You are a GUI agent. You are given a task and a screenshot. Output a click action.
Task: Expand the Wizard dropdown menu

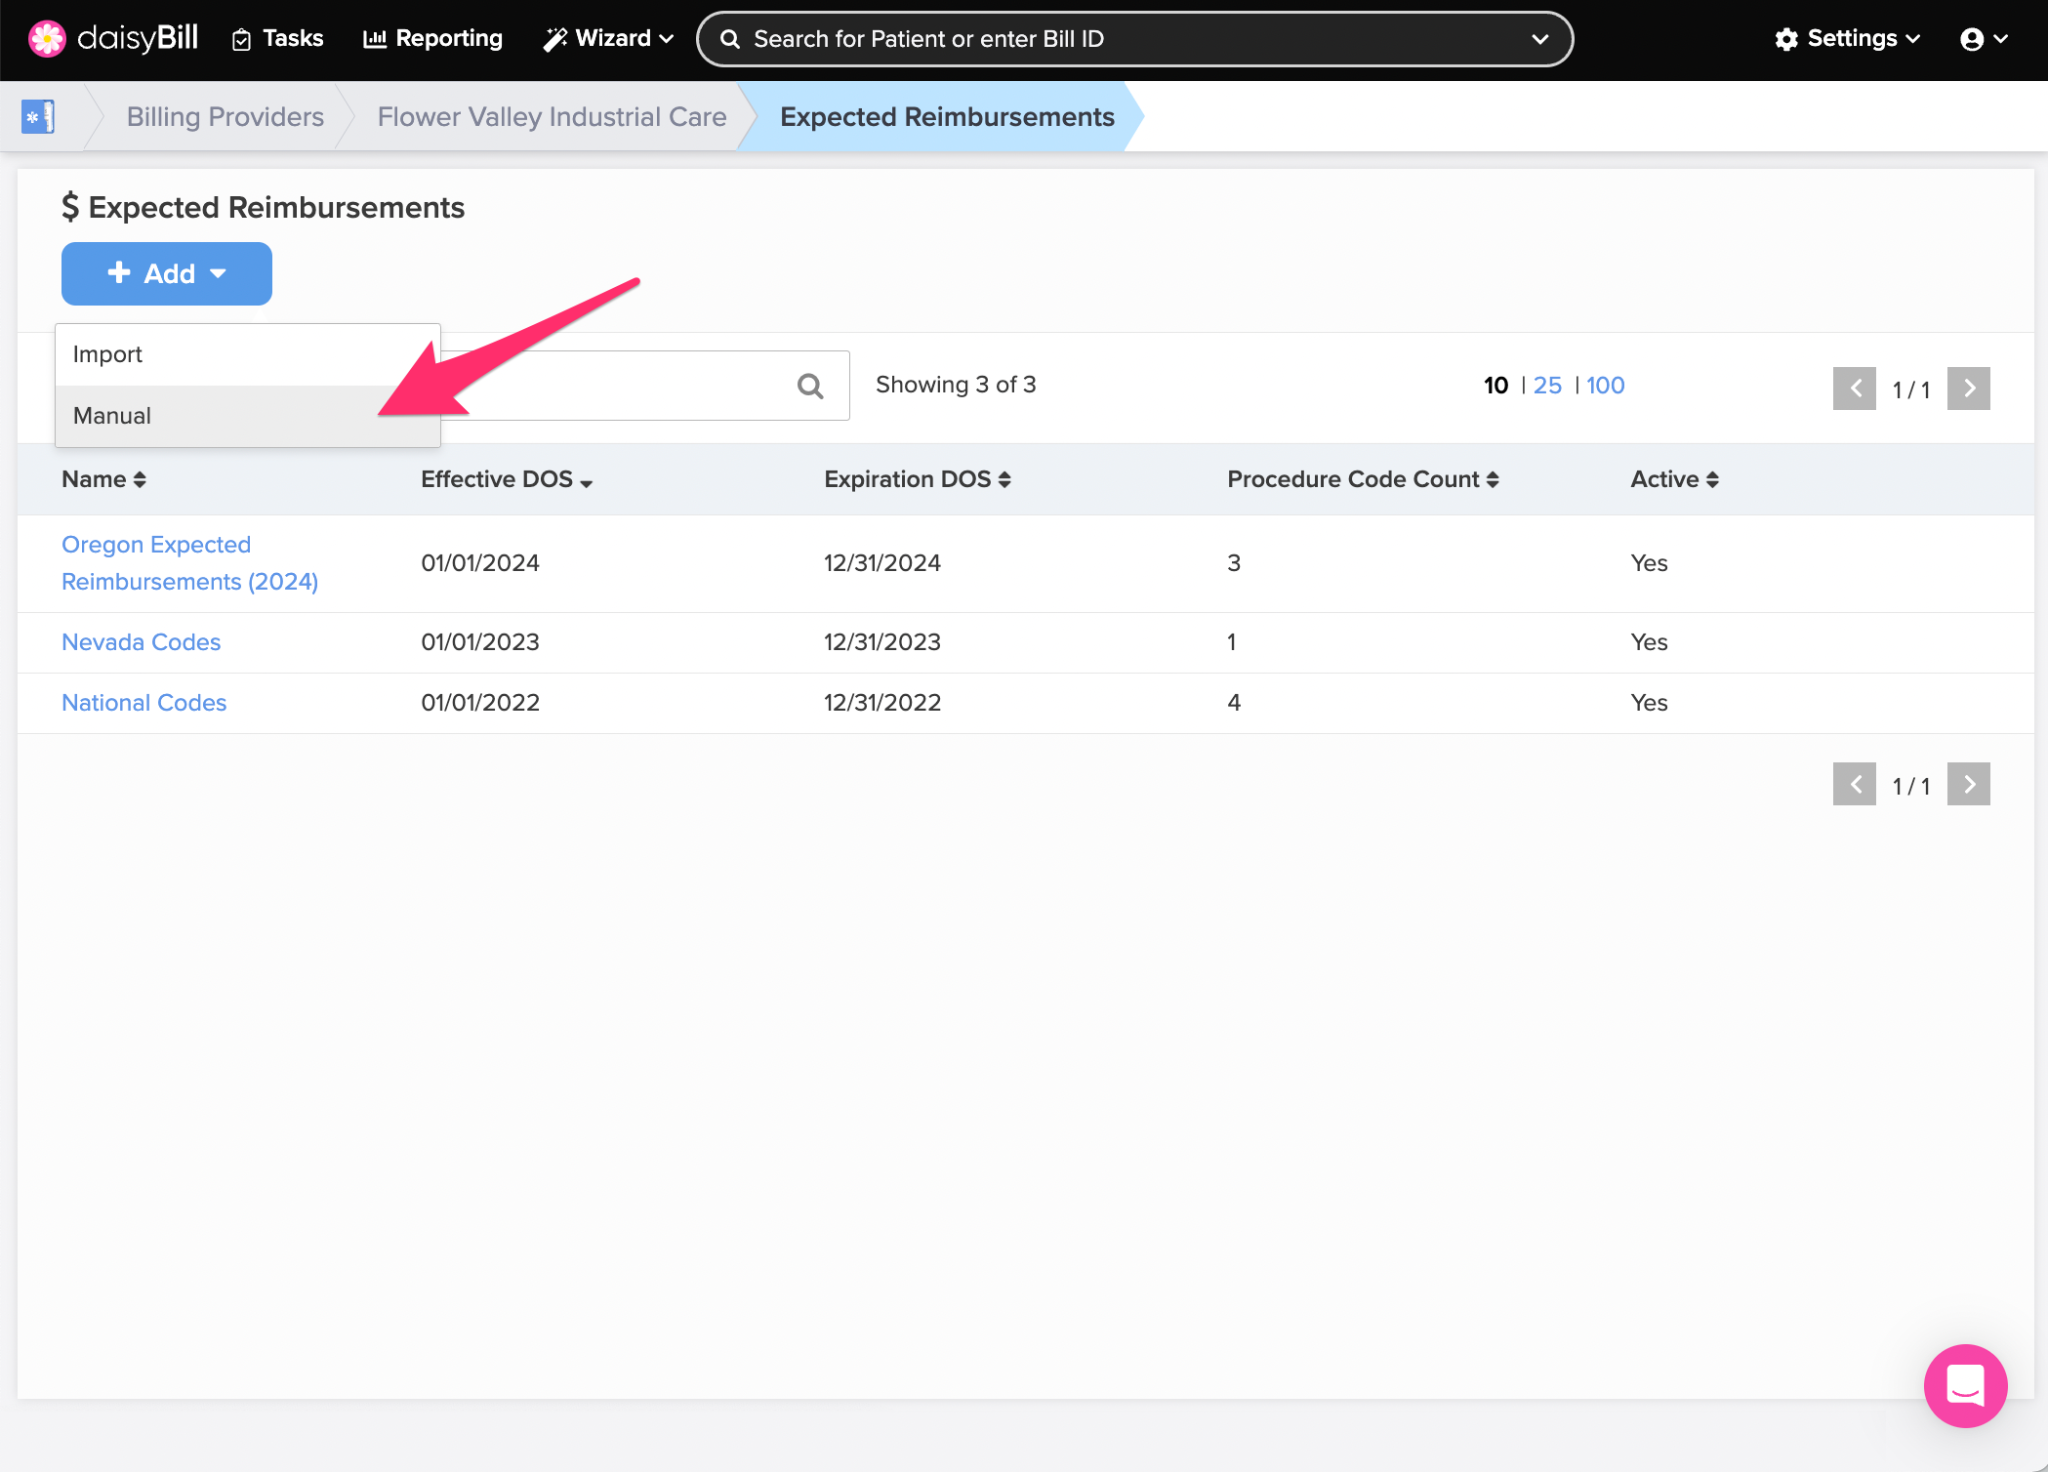608,38
